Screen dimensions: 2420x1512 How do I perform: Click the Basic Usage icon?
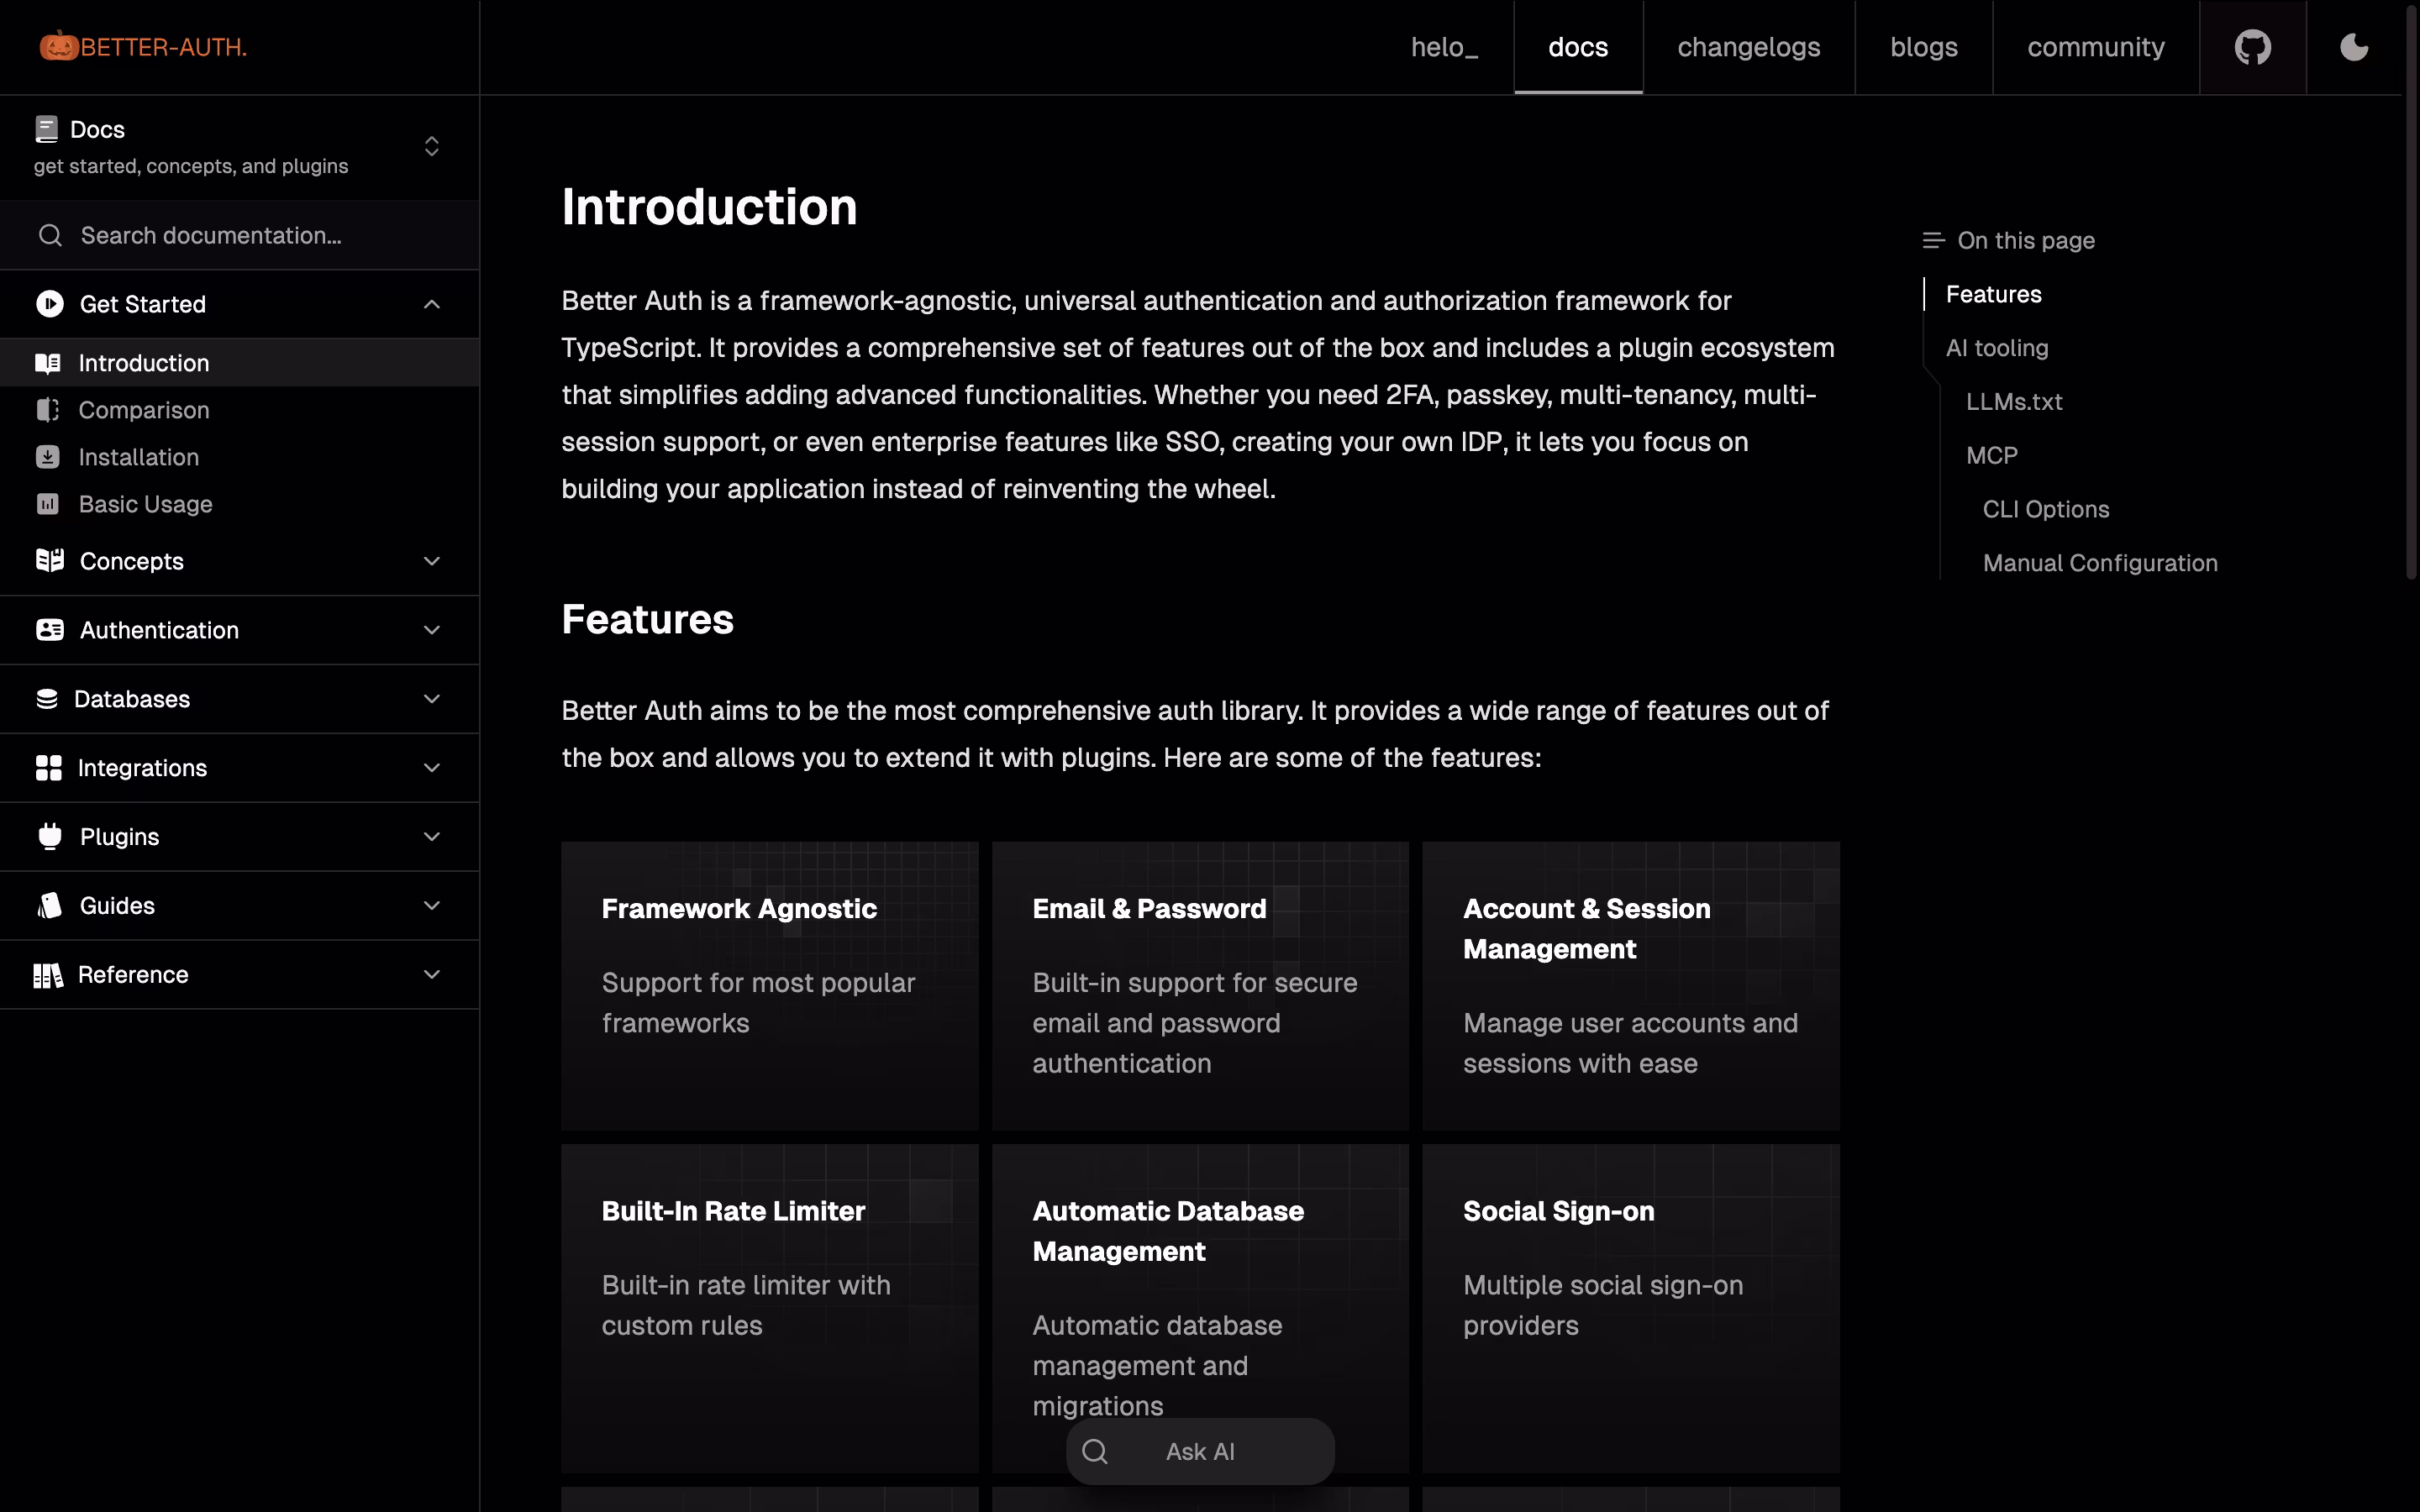coord(47,504)
